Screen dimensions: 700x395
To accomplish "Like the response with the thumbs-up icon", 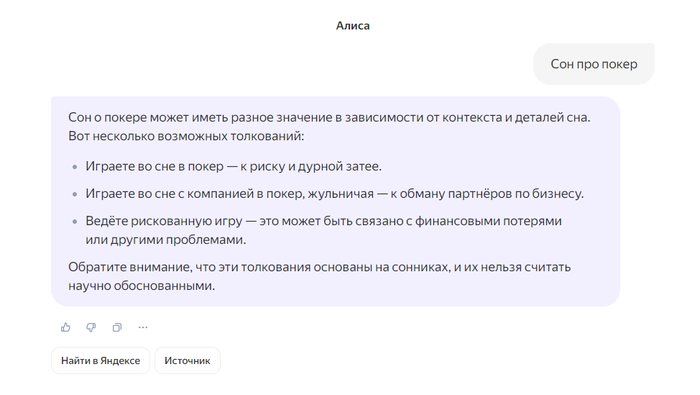I will click(x=66, y=328).
